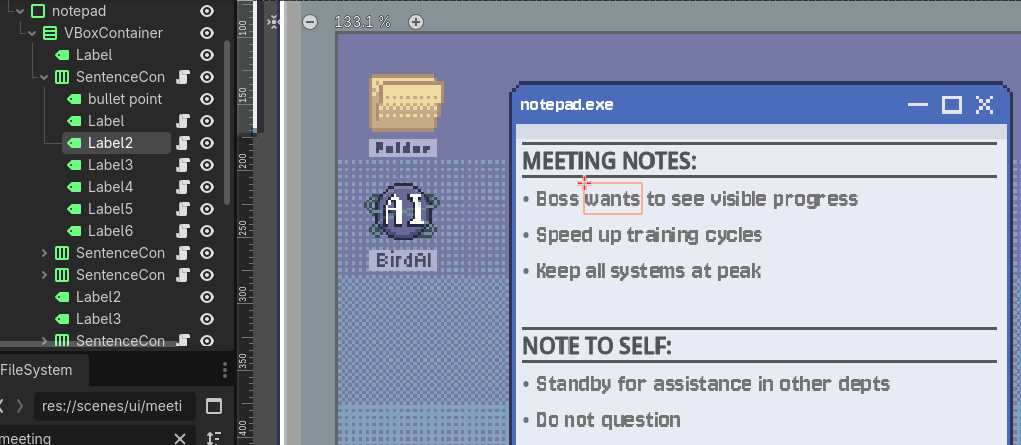
Task: Toggle the eye icon on the highlighted Label2 row
Action: point(207,143)
